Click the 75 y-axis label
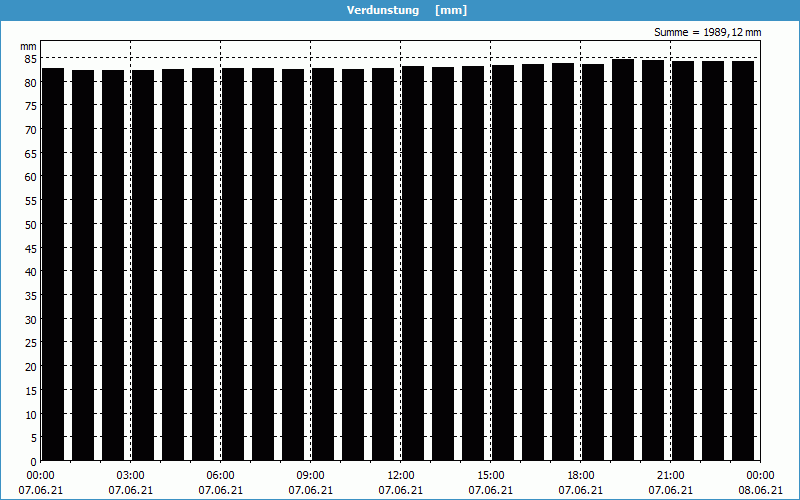This screenshot has width=800, height=500. point(31,106)
